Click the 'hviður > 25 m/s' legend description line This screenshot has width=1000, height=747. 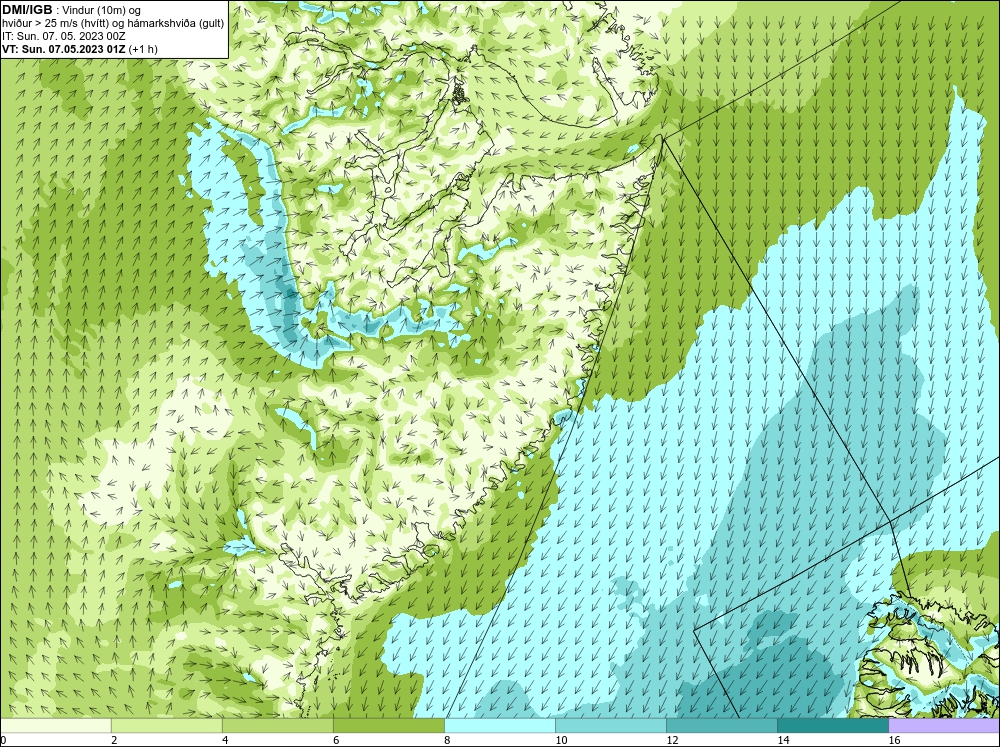[113, 23]
